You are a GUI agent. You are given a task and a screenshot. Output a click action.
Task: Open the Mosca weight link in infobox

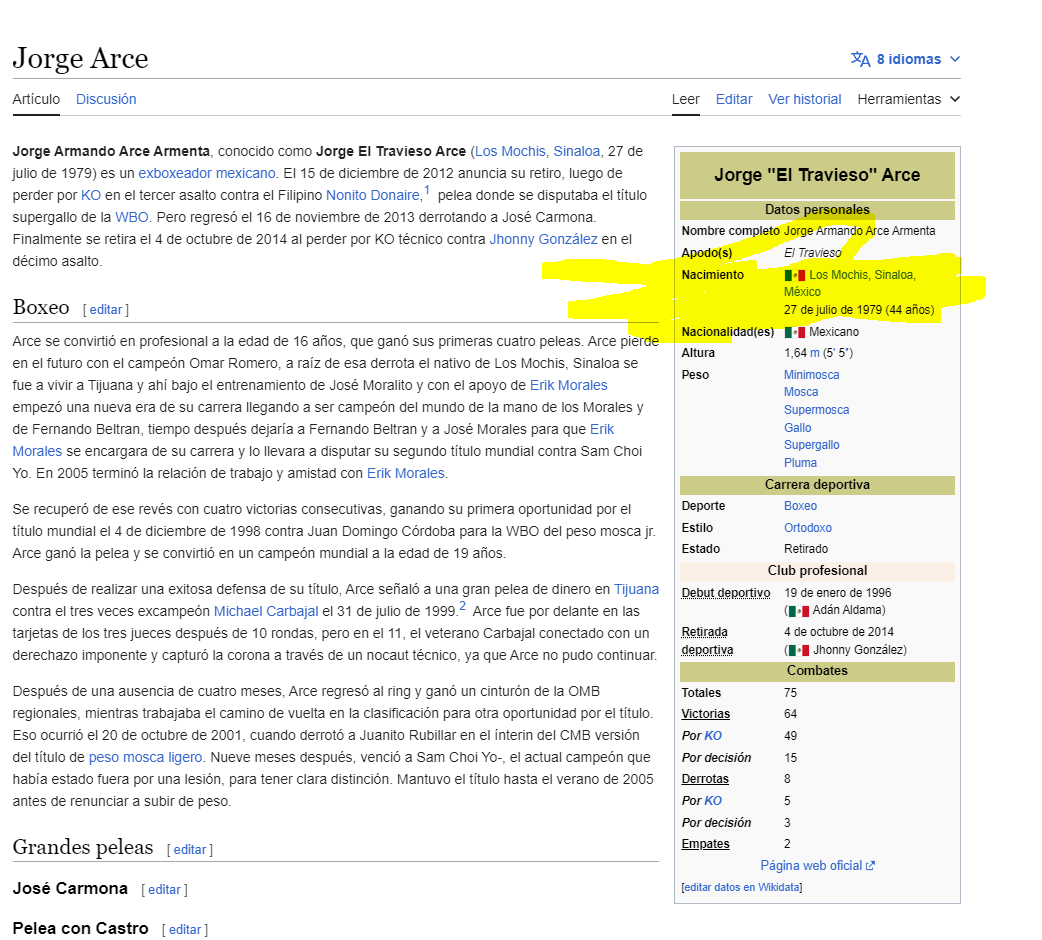[801, 392]
